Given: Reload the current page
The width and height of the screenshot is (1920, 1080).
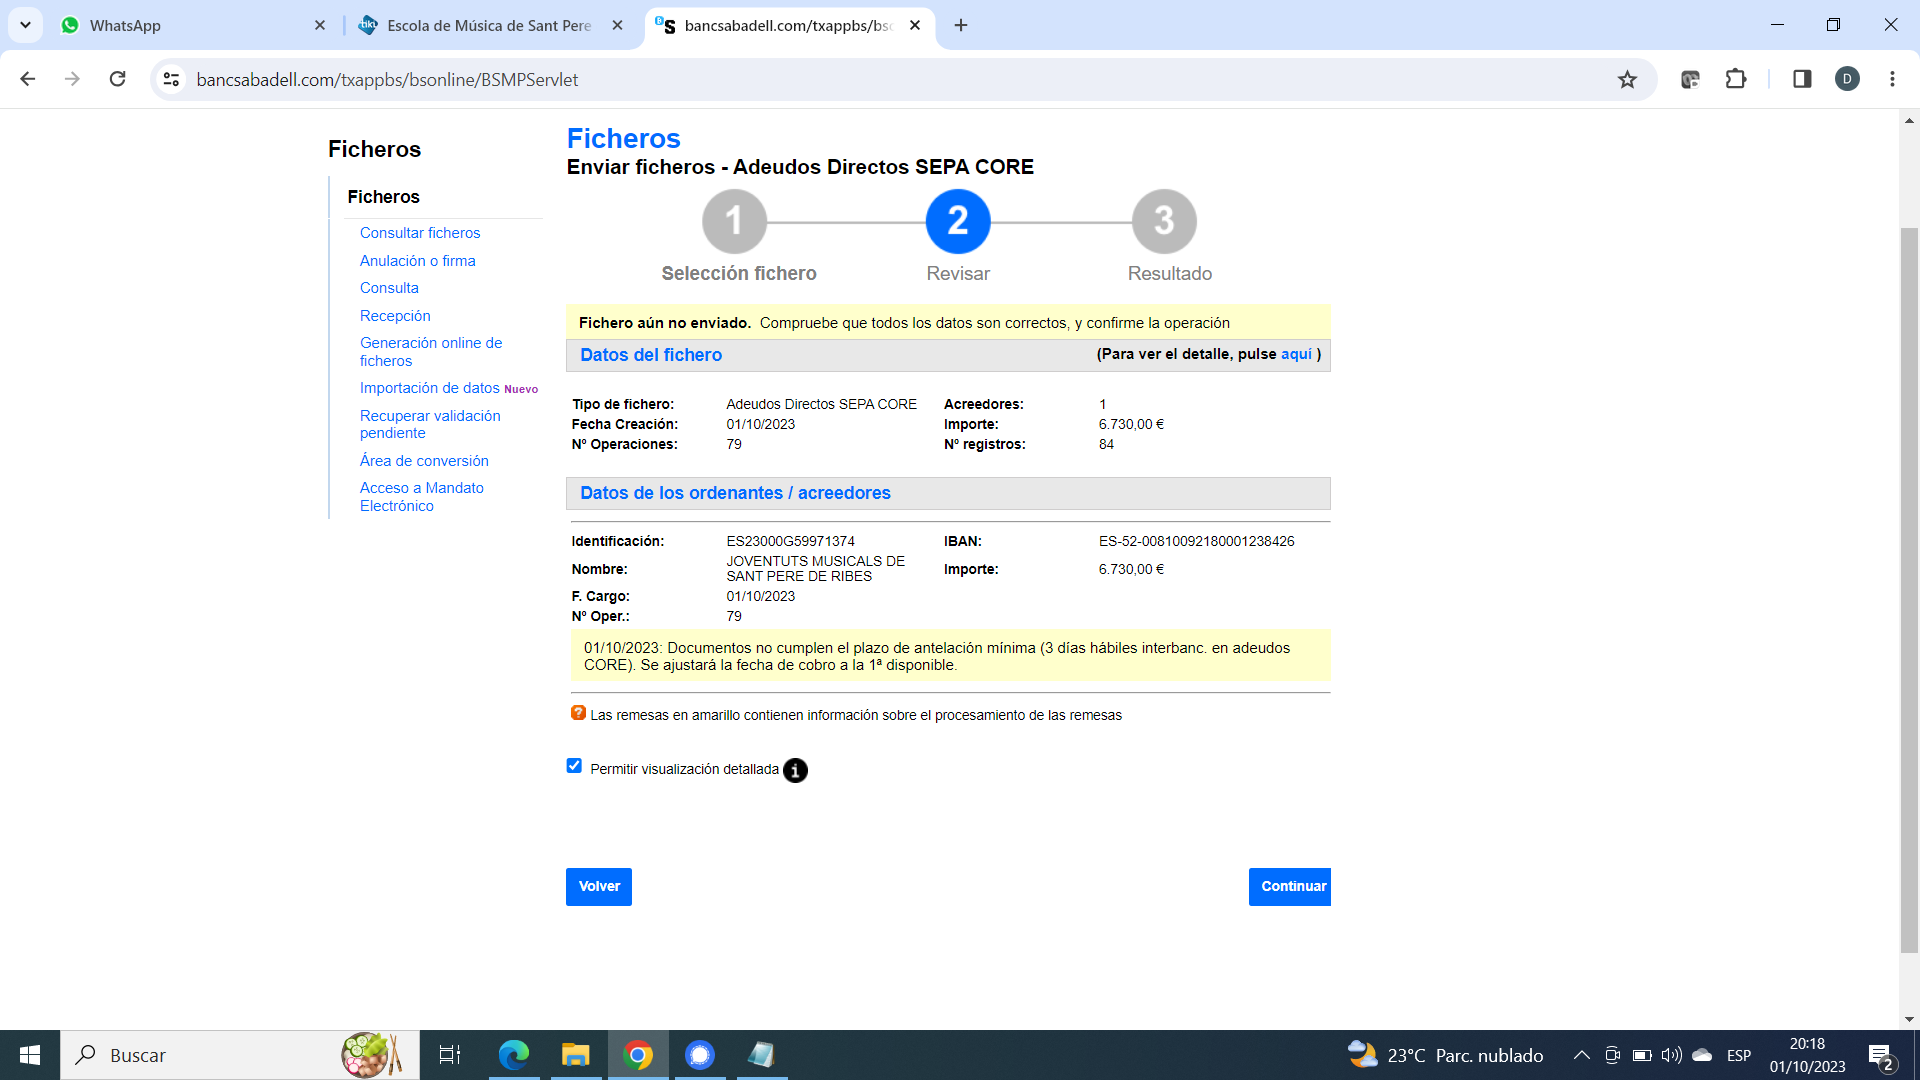Looking at the screenshot, I should tap(117, 79).
